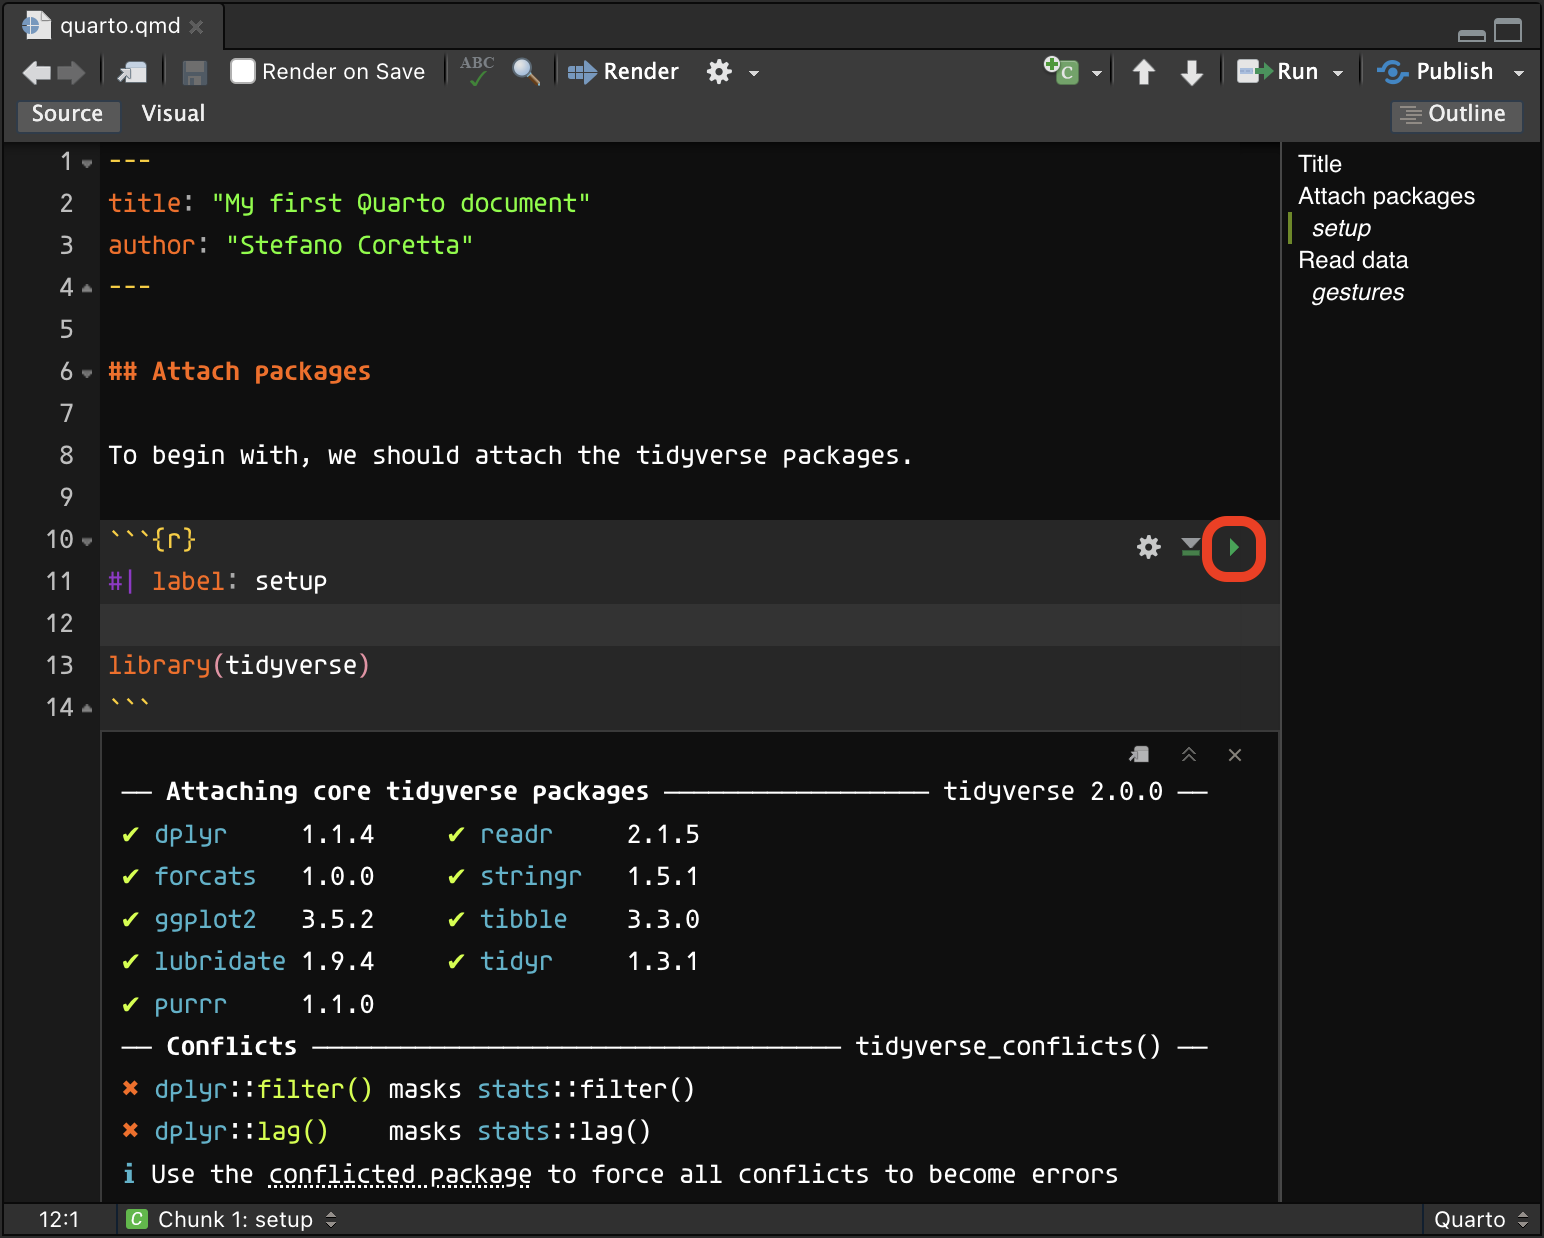This screenshot has height=1238, width=1544.
Task: Open find and replace magnifier
Action: tap(526, 71)
